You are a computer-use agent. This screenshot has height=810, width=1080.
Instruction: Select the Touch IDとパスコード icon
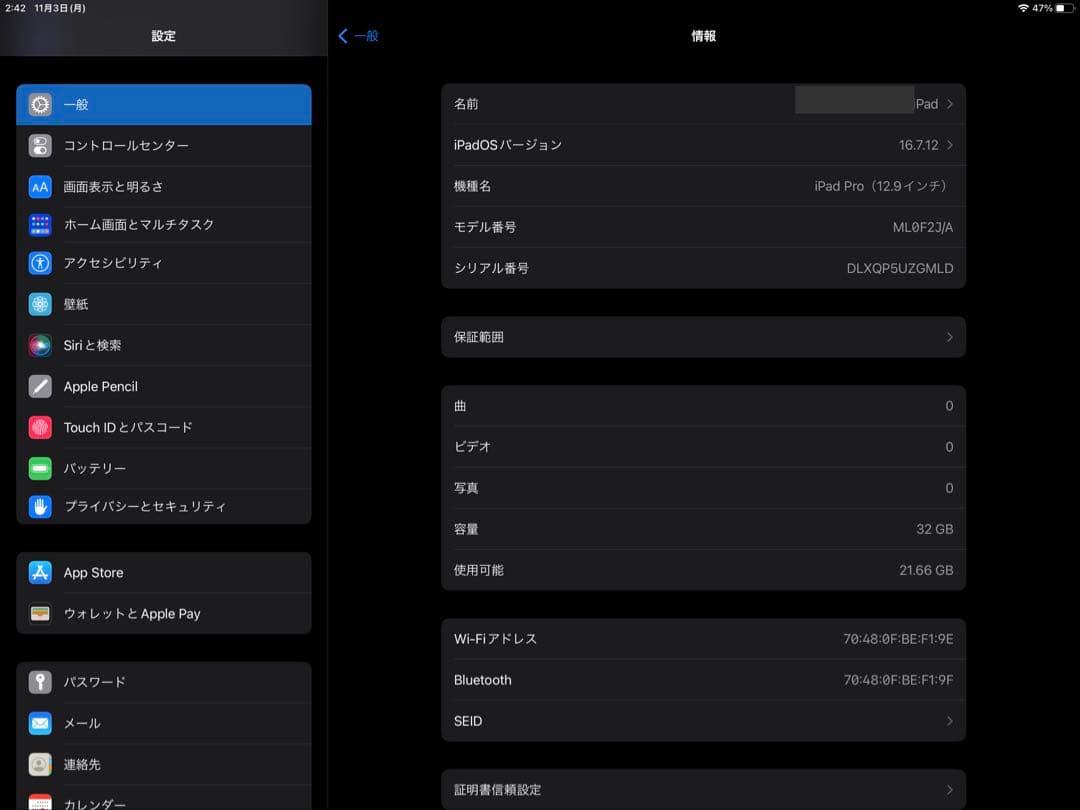(39, 427)
